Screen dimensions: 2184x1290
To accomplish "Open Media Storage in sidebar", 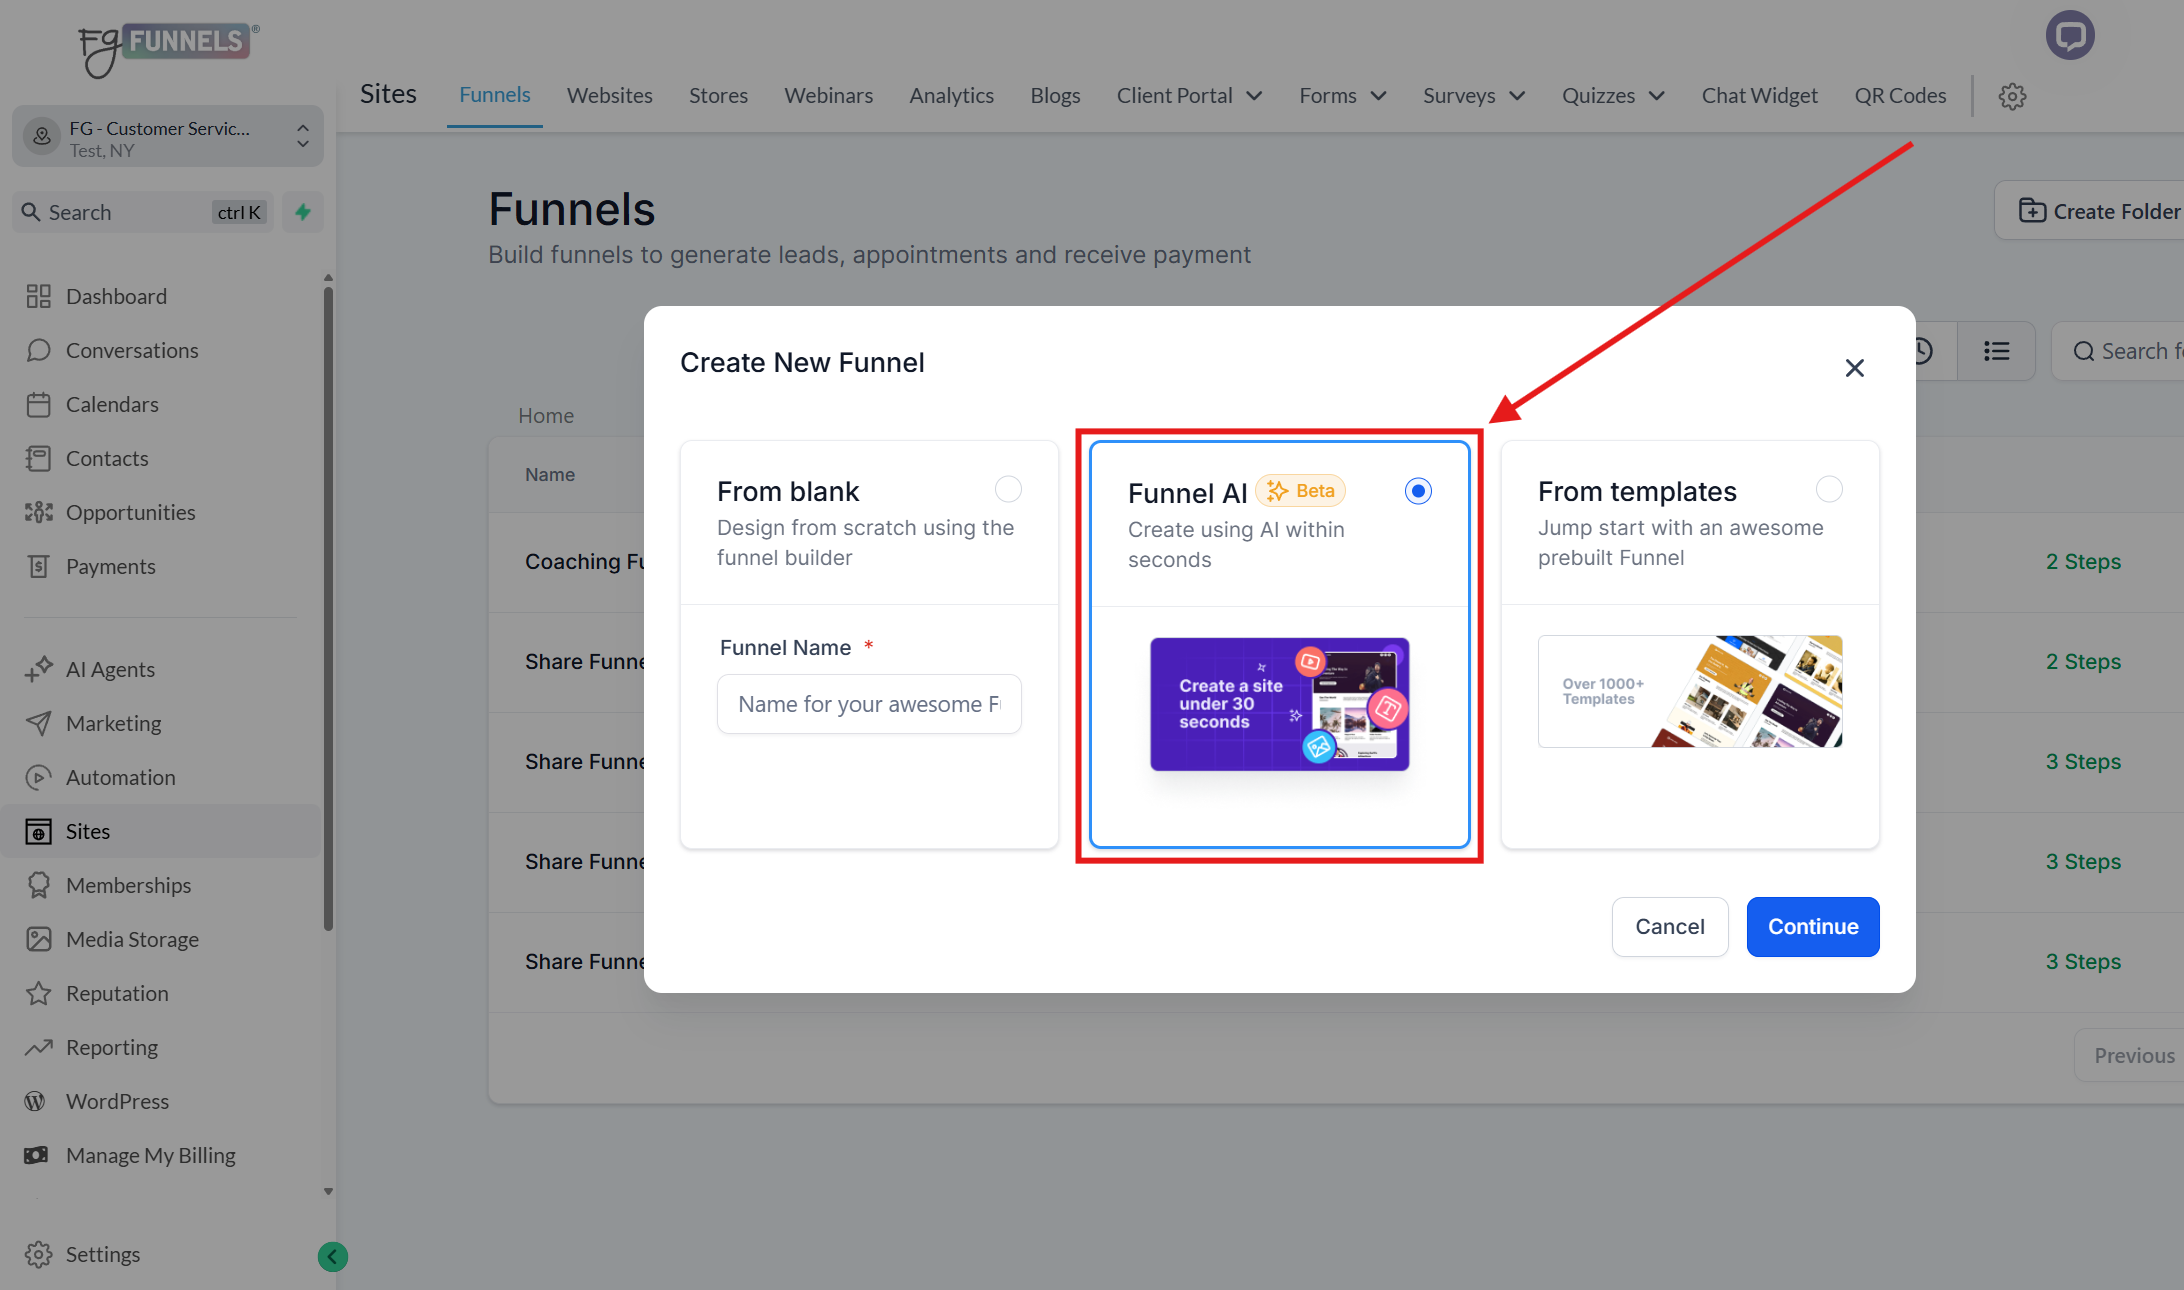I will [132, 939].
